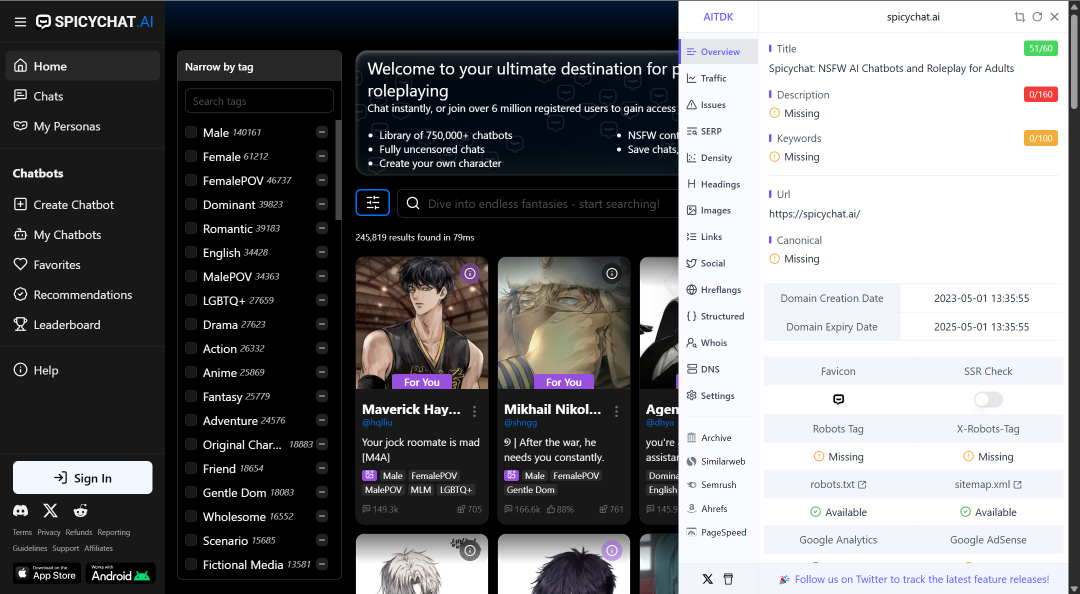1080x594 pixels.
Task: Open Settings in AITDK sidebar
Action: 718,396
